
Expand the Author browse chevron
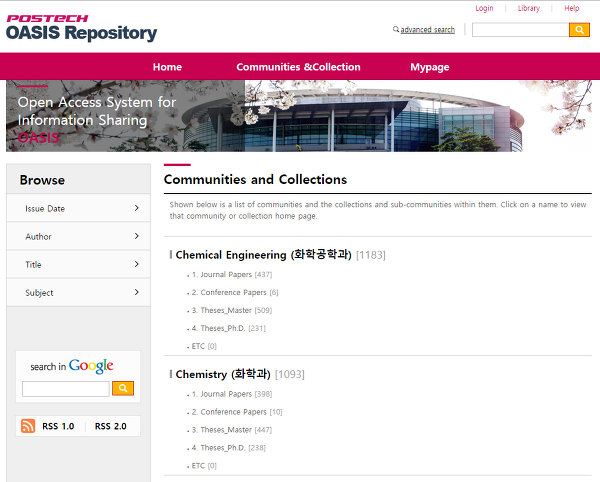point(137,236)
